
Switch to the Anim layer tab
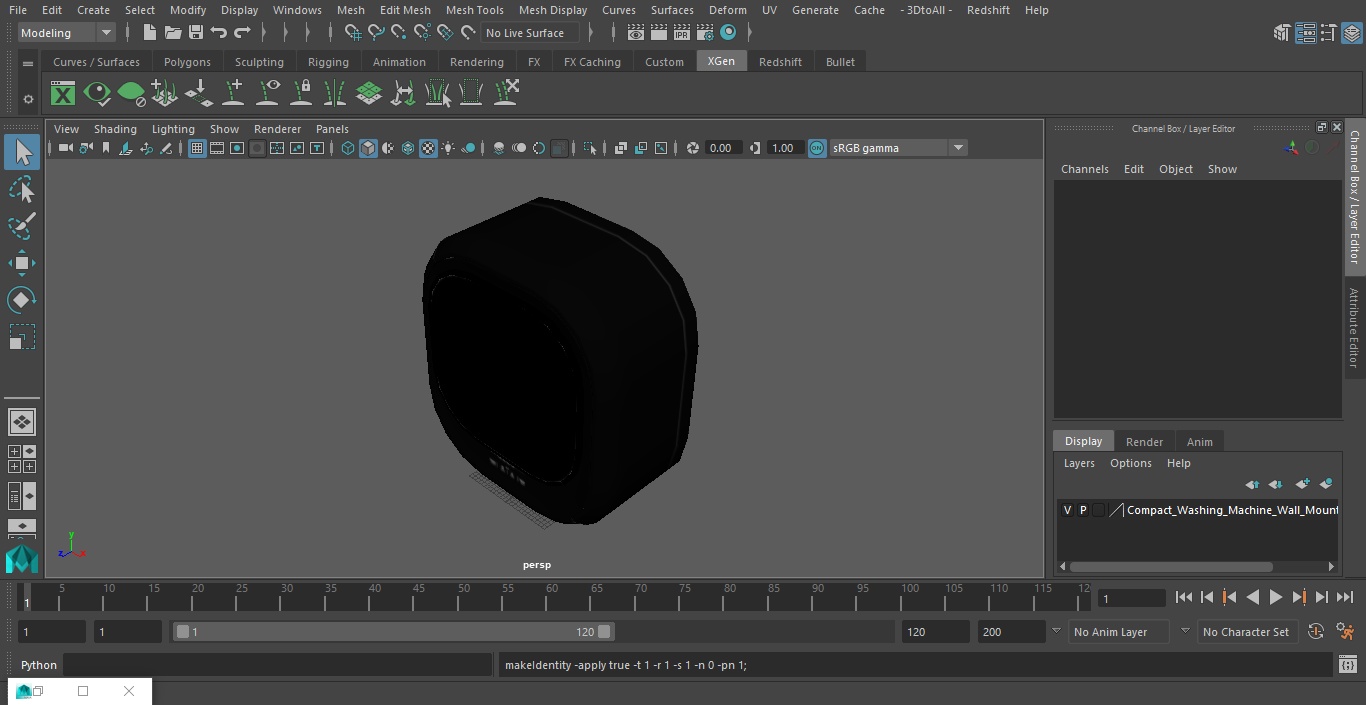[1199, 442]
